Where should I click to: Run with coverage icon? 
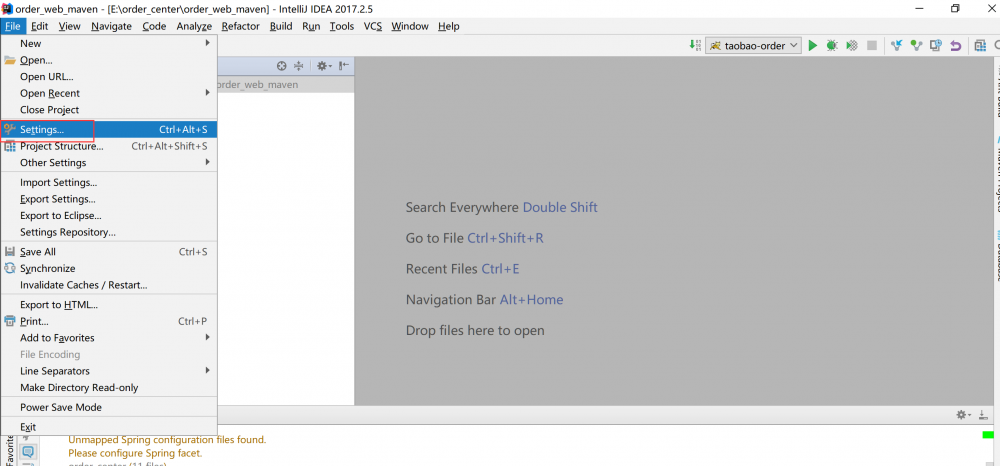851,46
